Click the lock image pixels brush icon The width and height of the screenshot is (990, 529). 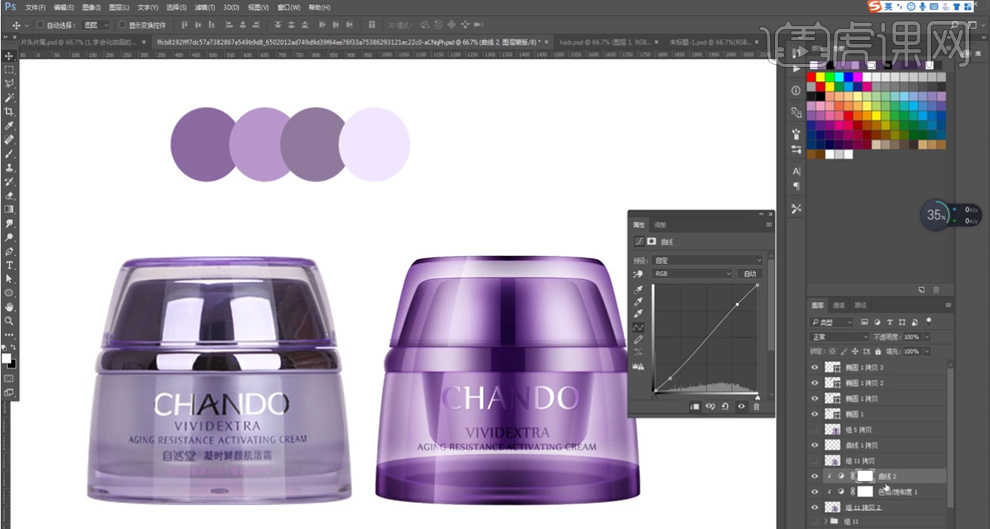coord(844,351)
